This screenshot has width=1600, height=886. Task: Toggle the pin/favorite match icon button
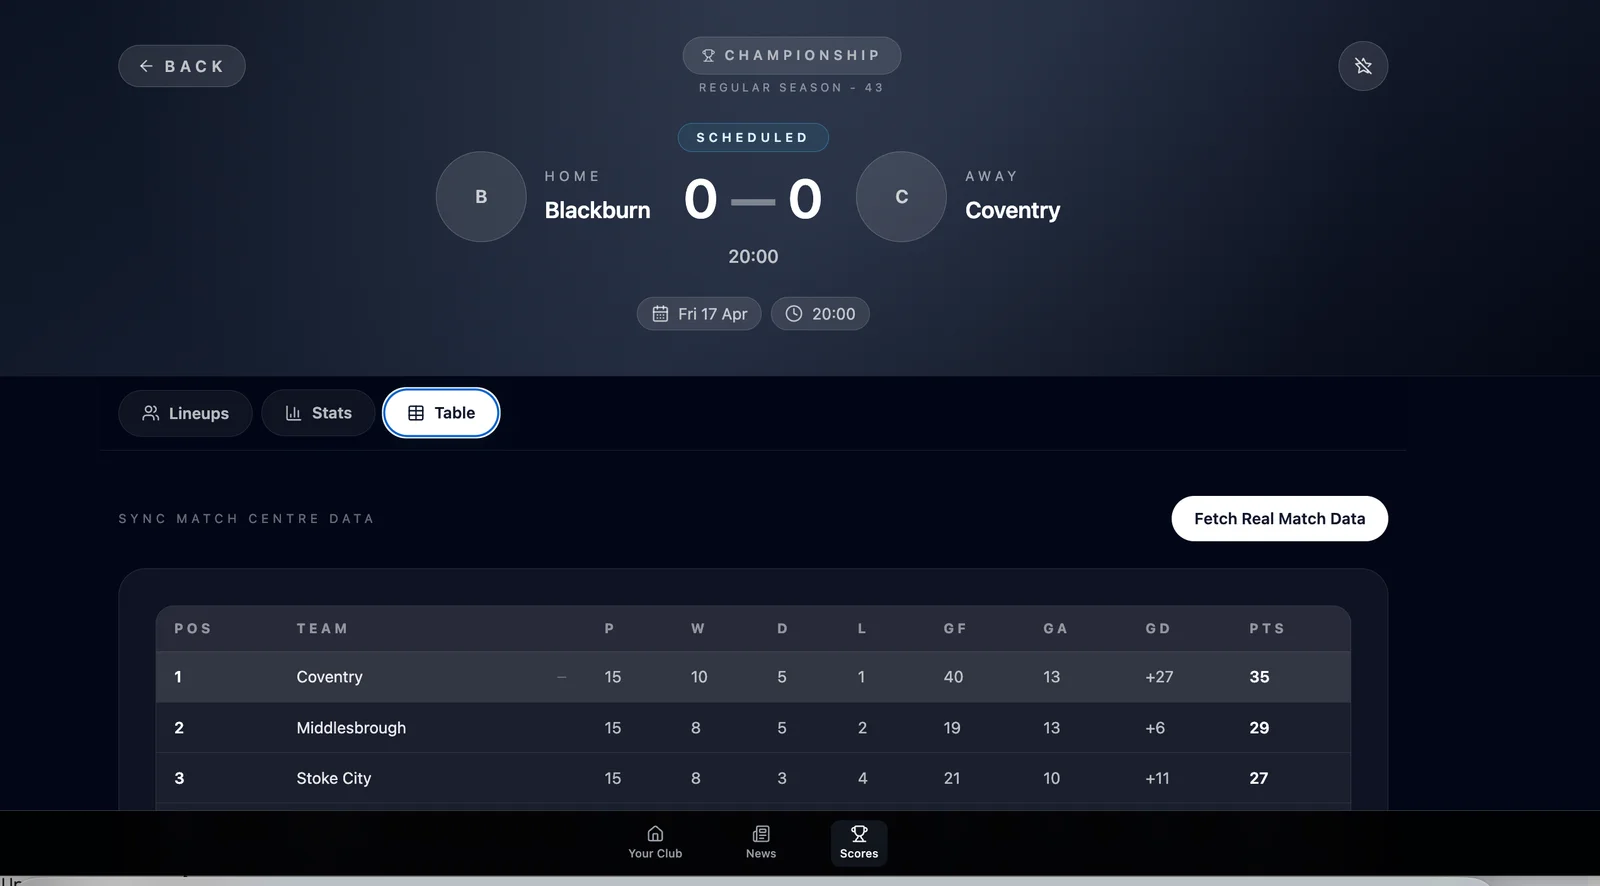pyautogui.click(x=1363, y=66)
